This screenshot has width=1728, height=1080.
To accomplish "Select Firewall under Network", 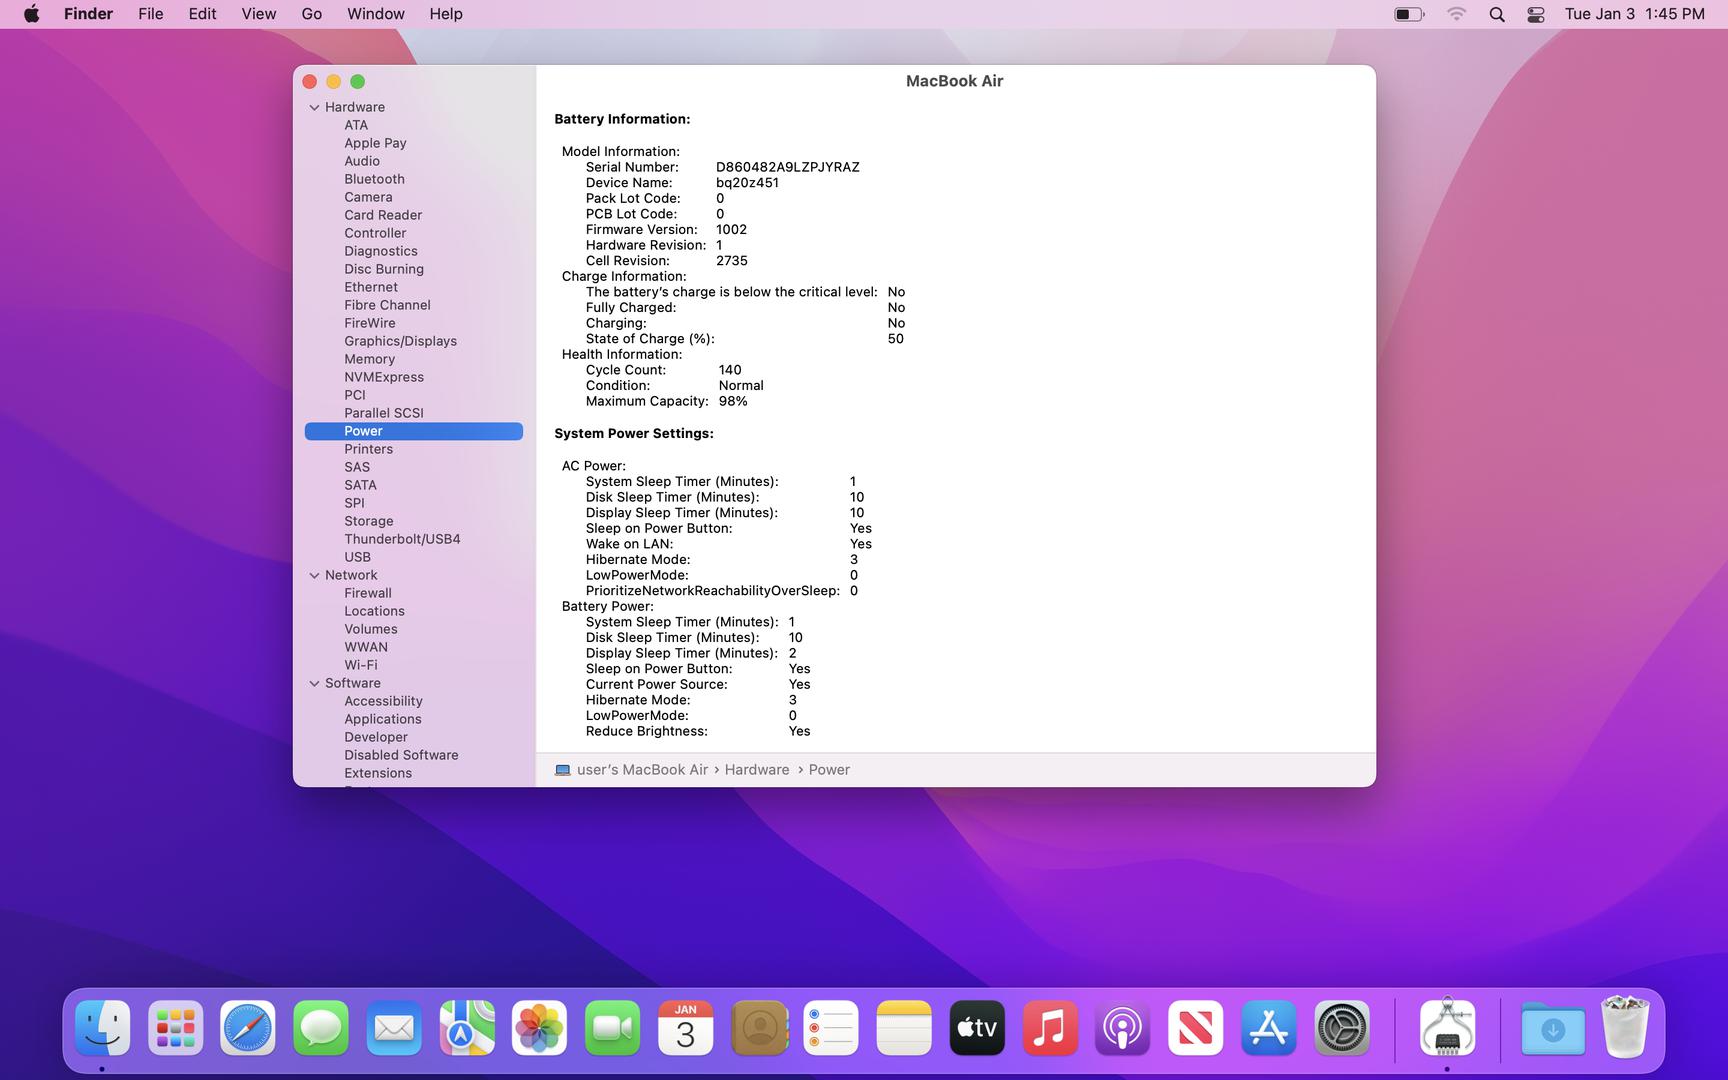I will (368, 593).
